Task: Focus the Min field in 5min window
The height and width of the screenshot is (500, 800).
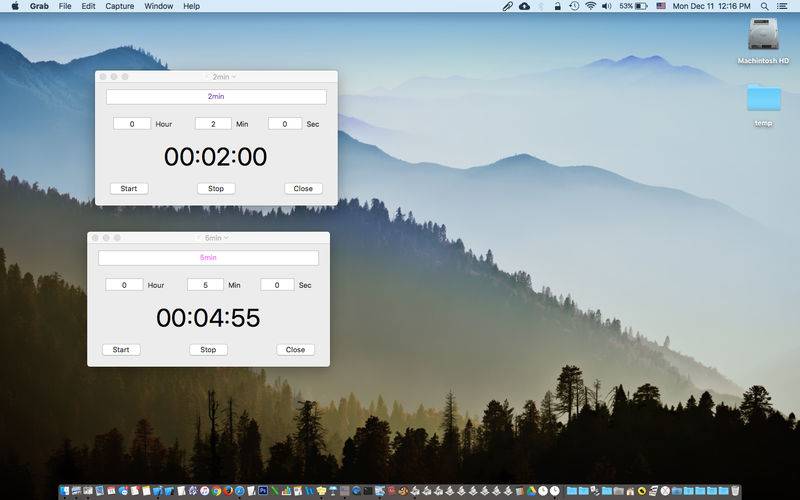Action: pyautogui.click(x=206, y=285)
